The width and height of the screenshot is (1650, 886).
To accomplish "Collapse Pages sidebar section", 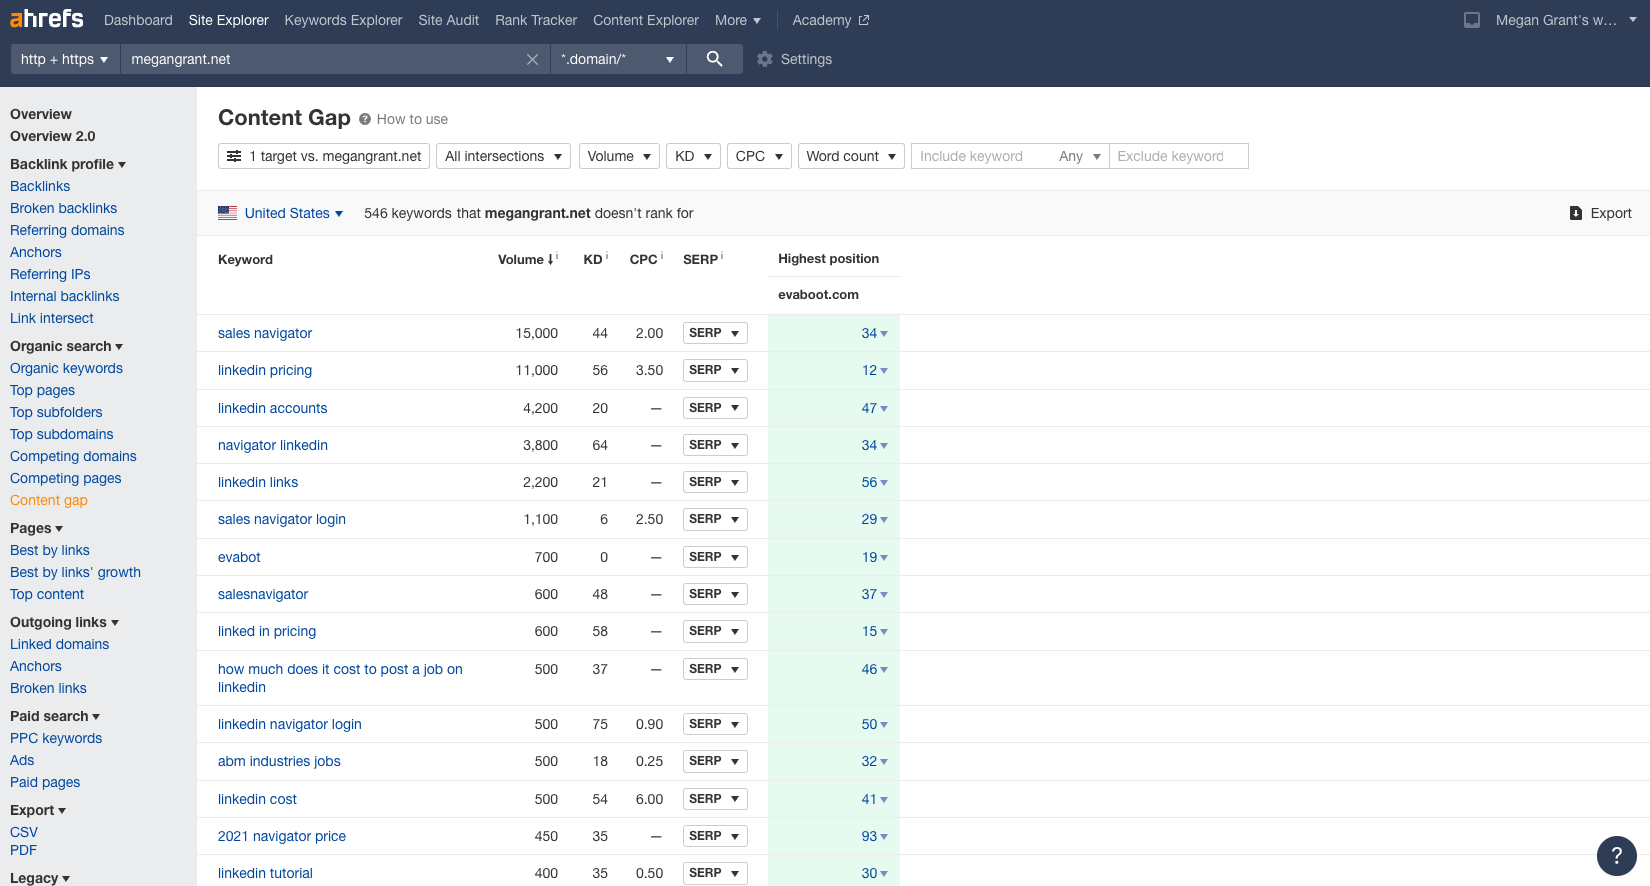I will pos(37,528).
